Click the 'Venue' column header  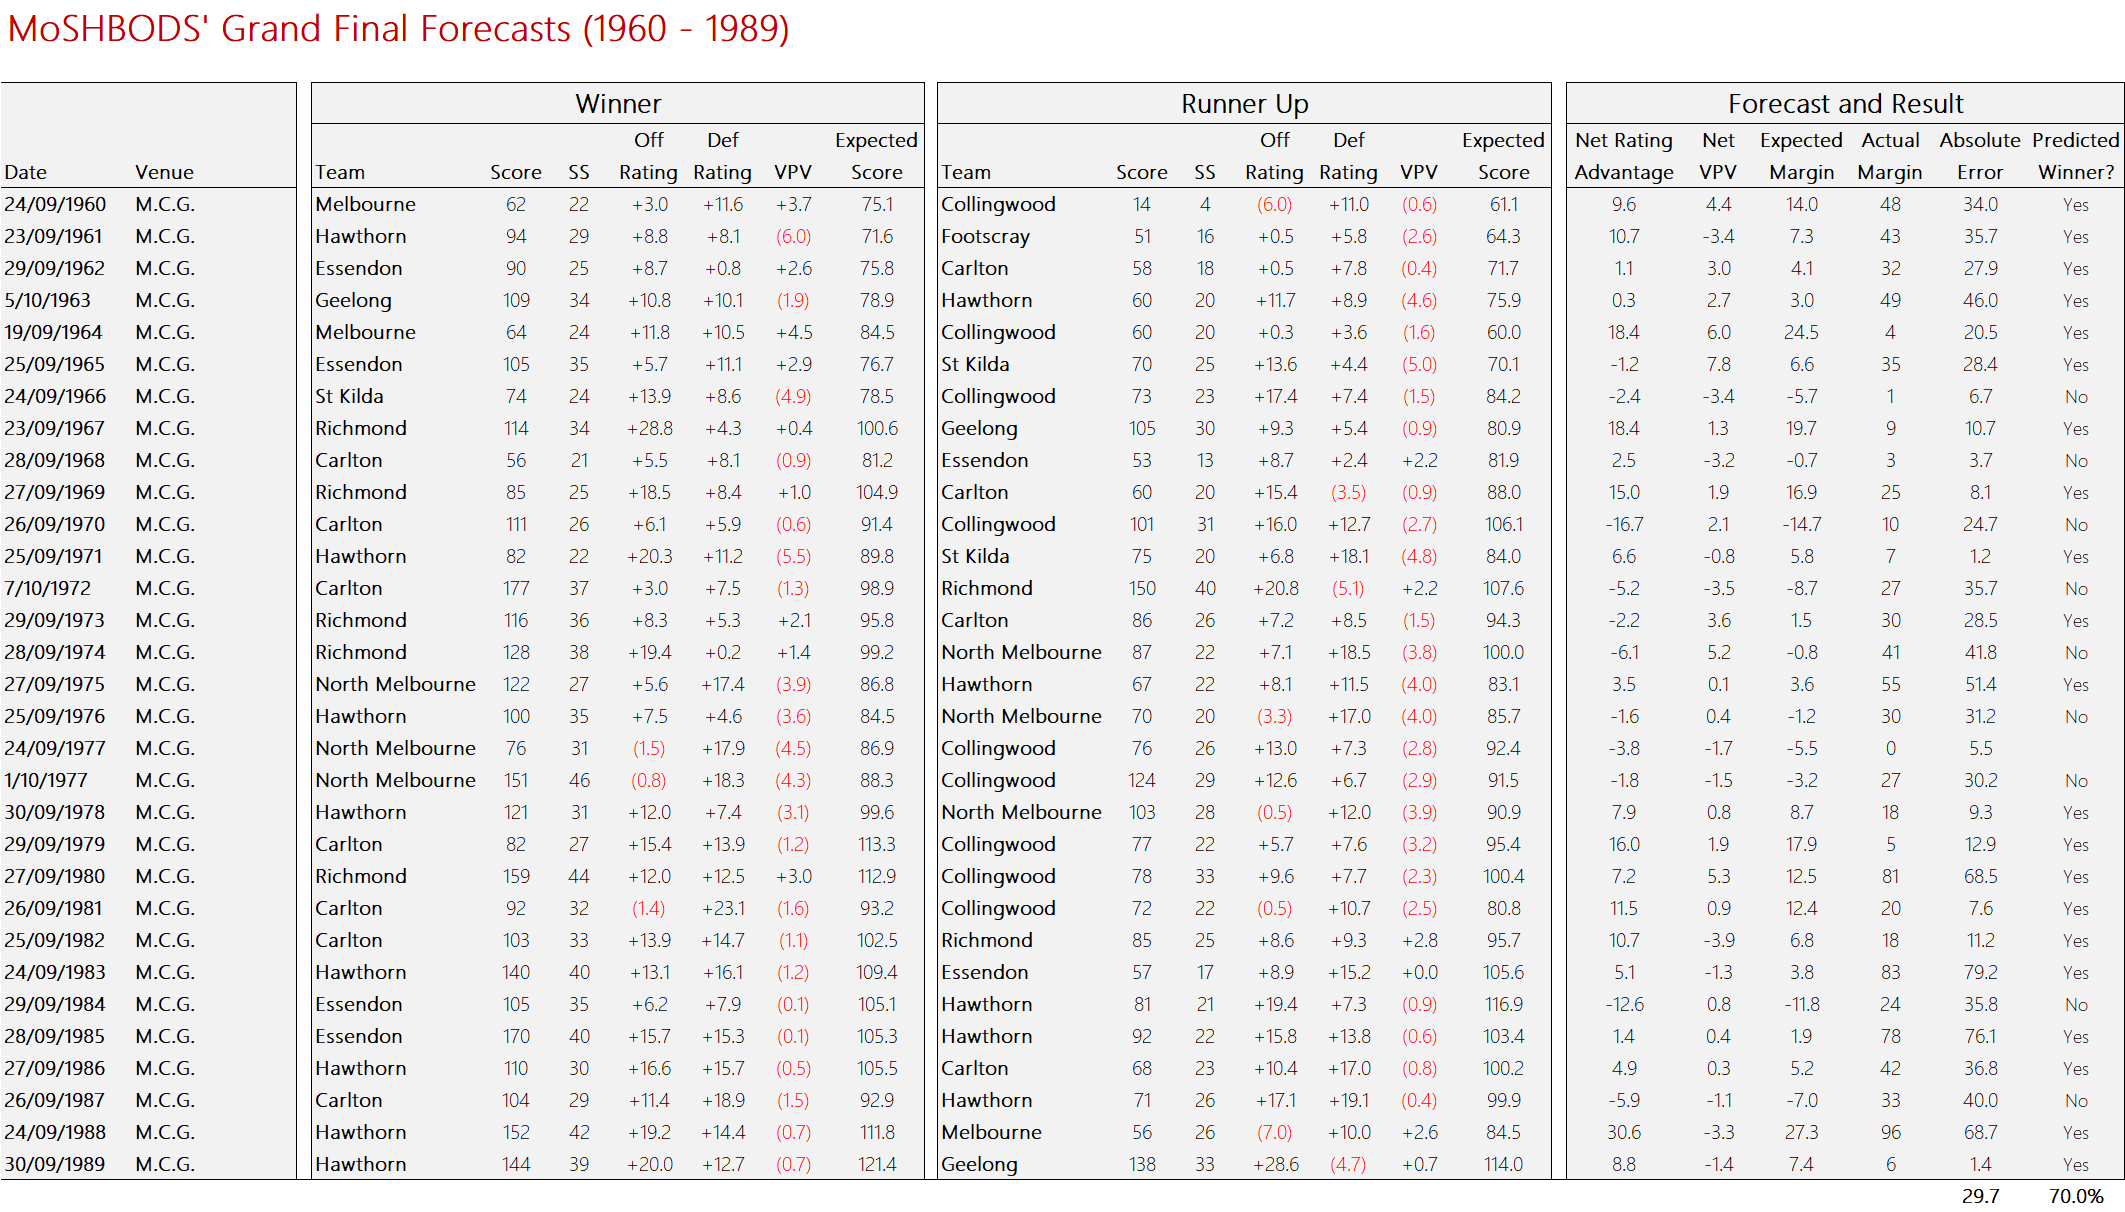click(x=165, y=172)
